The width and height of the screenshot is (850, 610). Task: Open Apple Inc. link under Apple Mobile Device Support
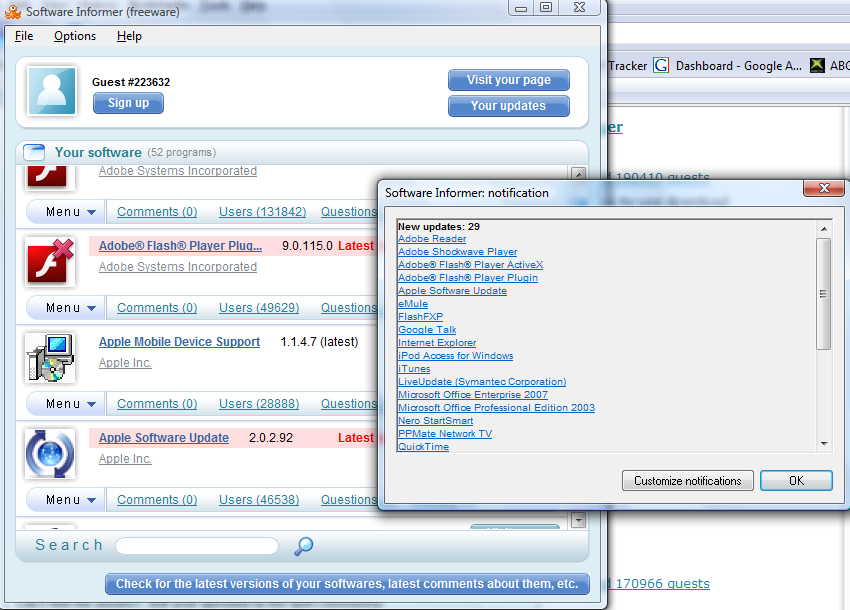(125, 363)
